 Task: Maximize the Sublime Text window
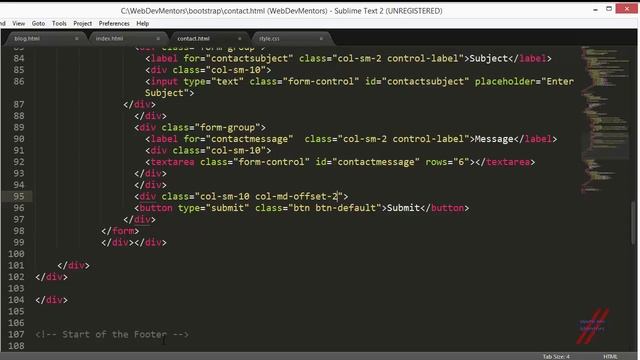click(609, 9)
